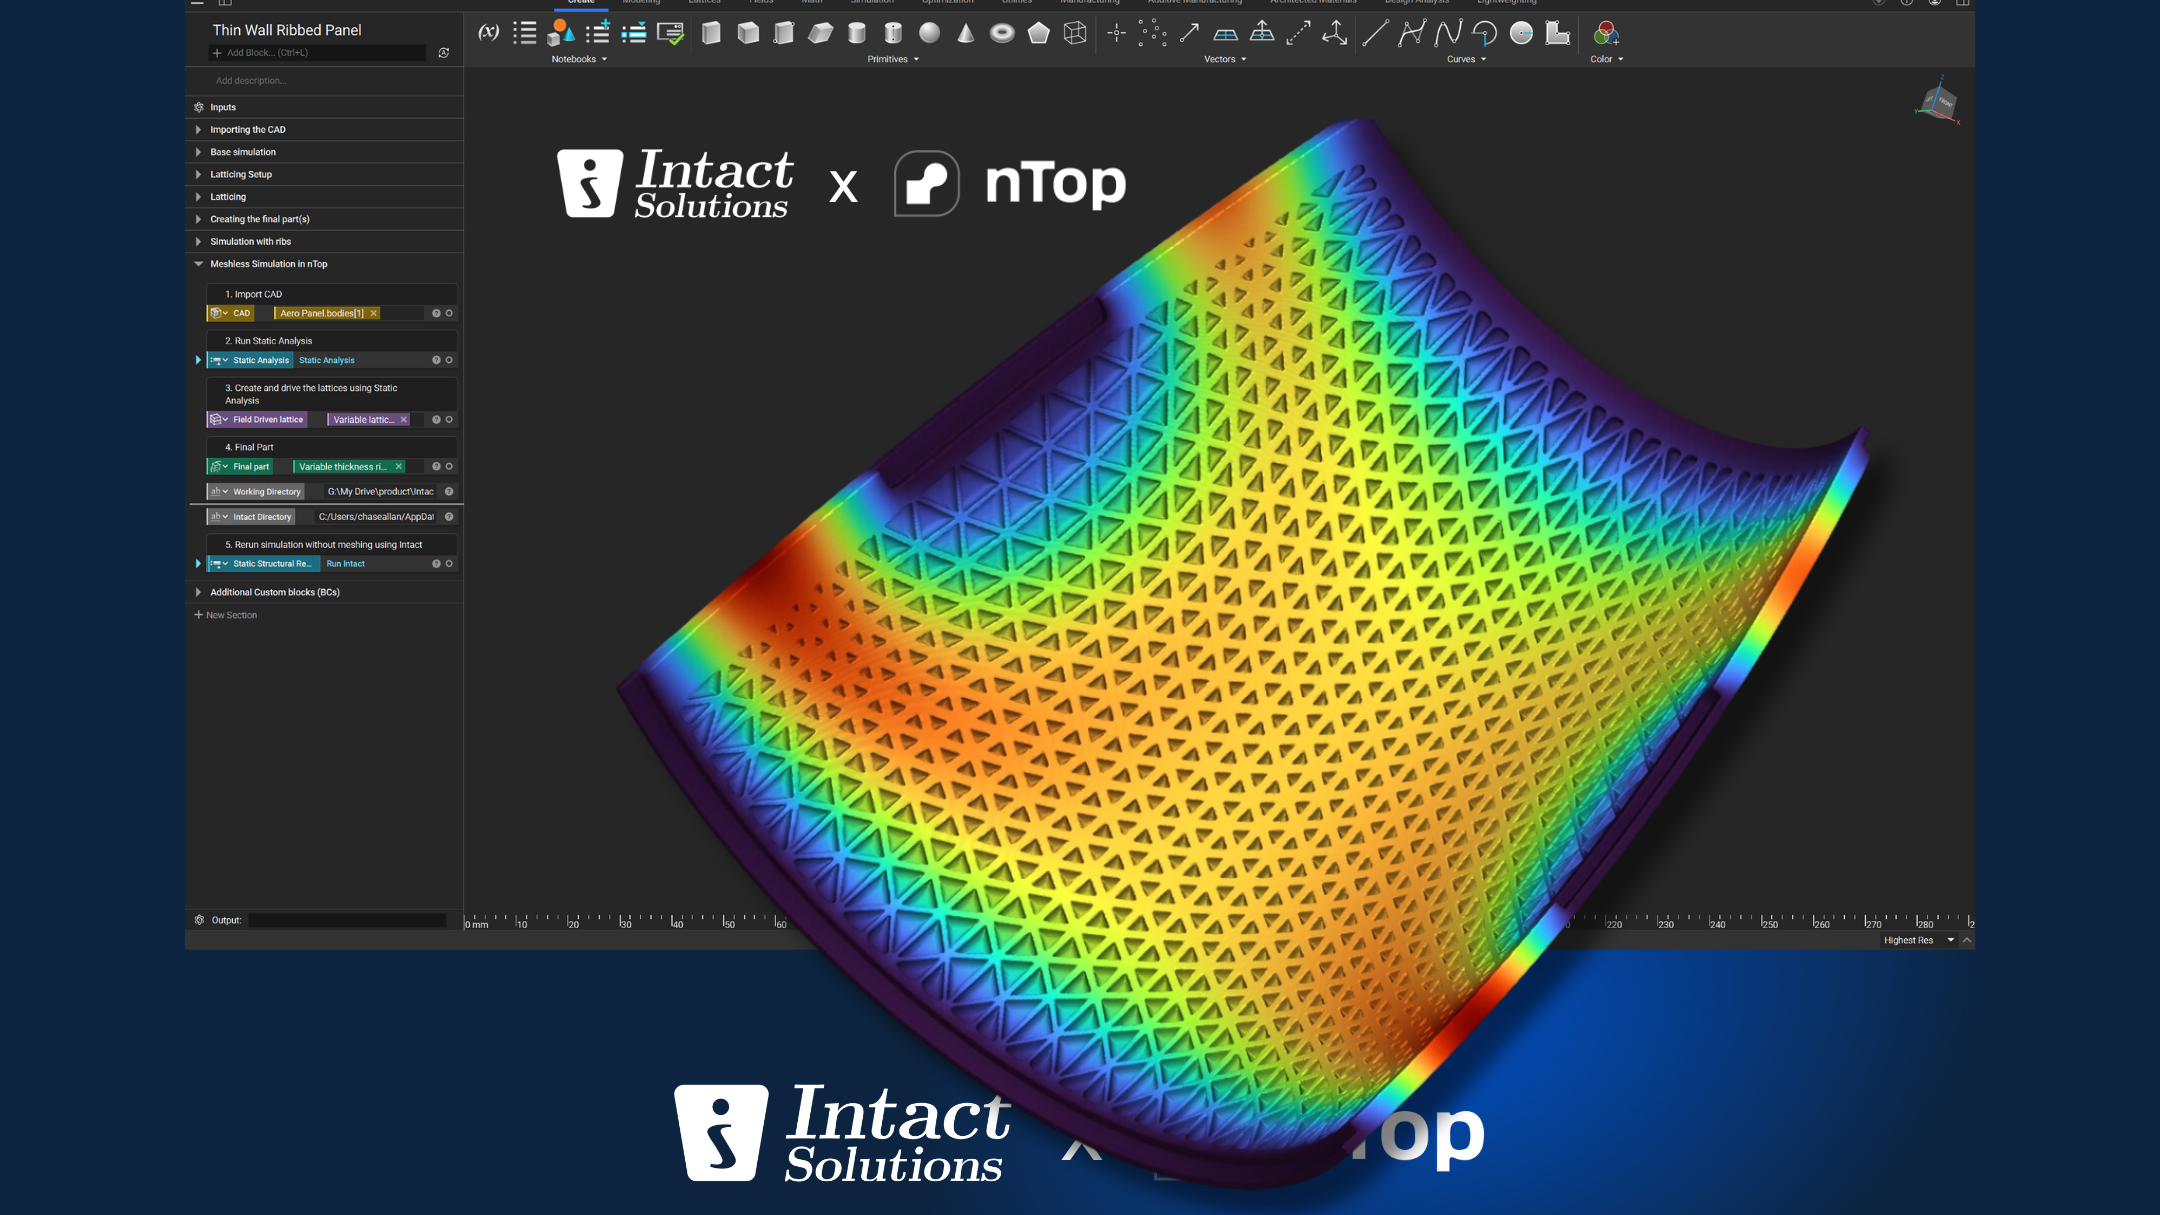Toggle visibility circle on Static Structural Re... block
The width and height of the screenshot is (2160, 1215).
click(x=449, y=563)
